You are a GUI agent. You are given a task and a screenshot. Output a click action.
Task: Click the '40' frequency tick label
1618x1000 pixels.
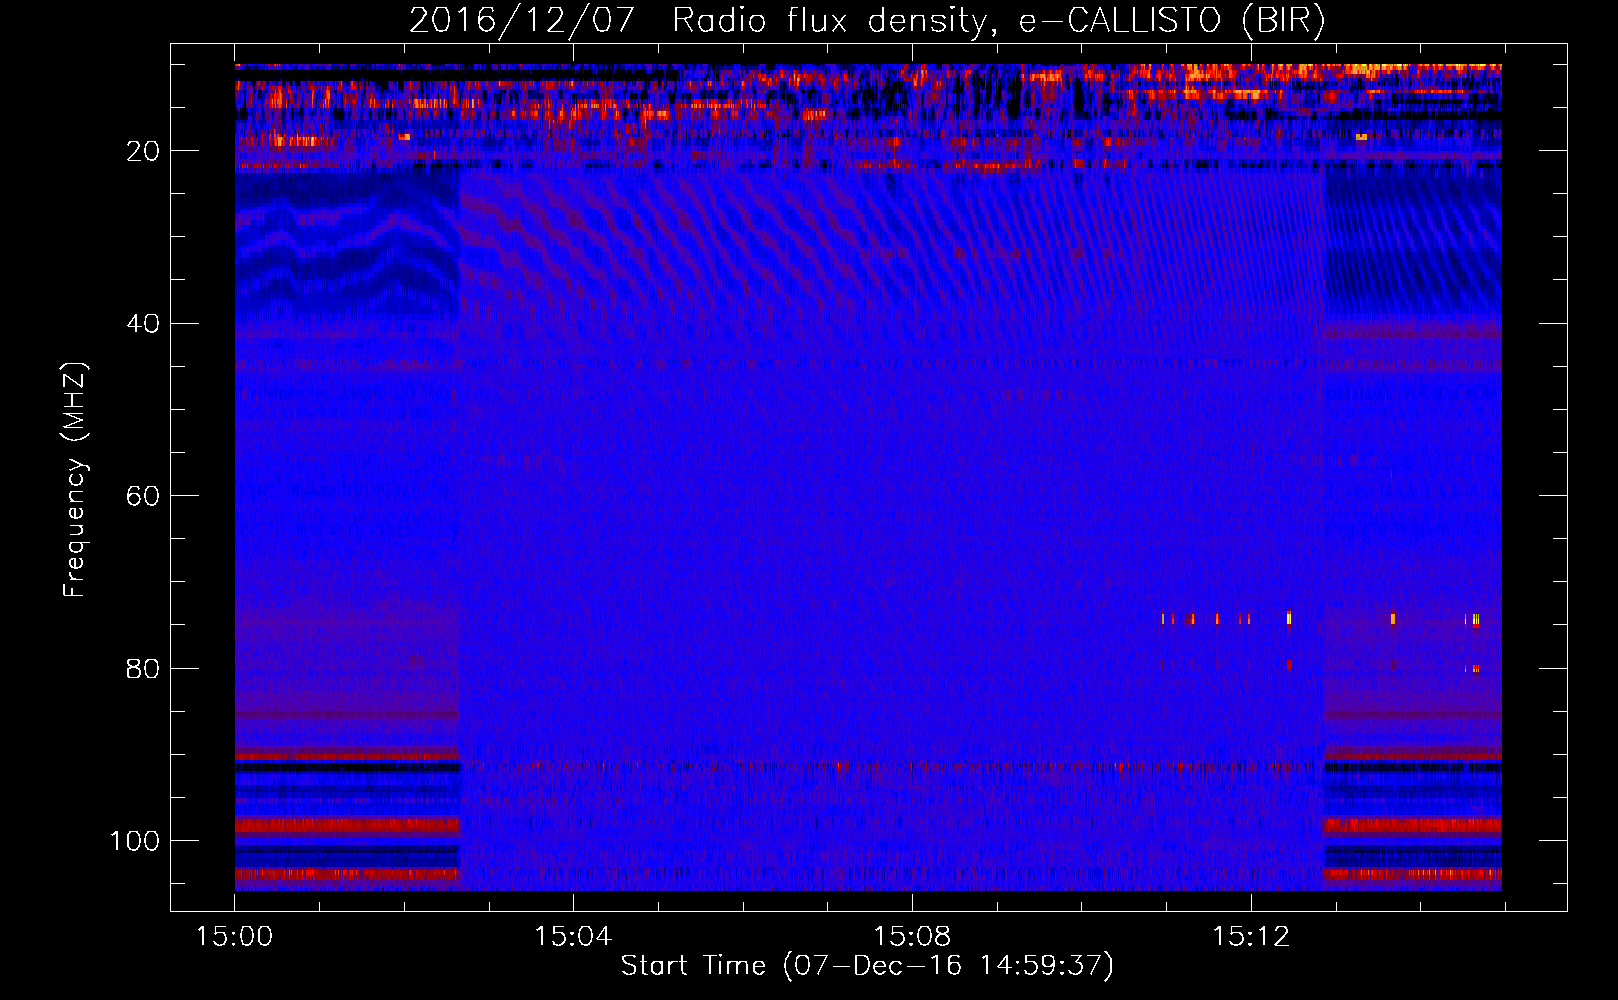click(144, 324)
